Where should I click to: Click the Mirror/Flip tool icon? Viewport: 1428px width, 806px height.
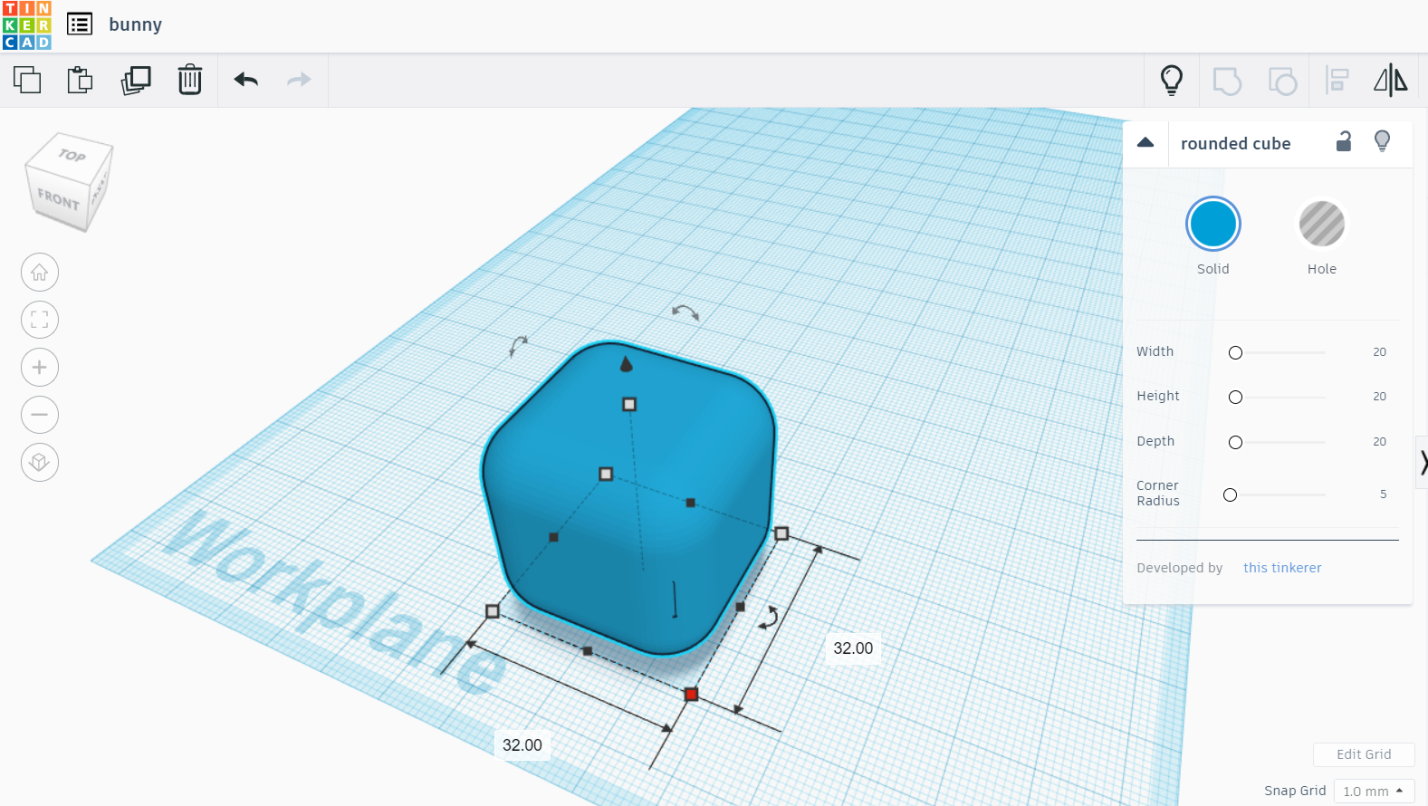click(x=1391, y=80)
